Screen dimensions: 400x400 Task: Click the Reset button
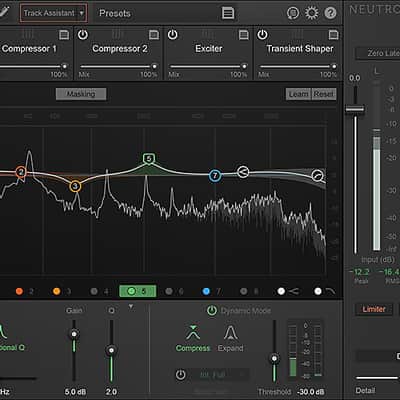pos(324,94)
